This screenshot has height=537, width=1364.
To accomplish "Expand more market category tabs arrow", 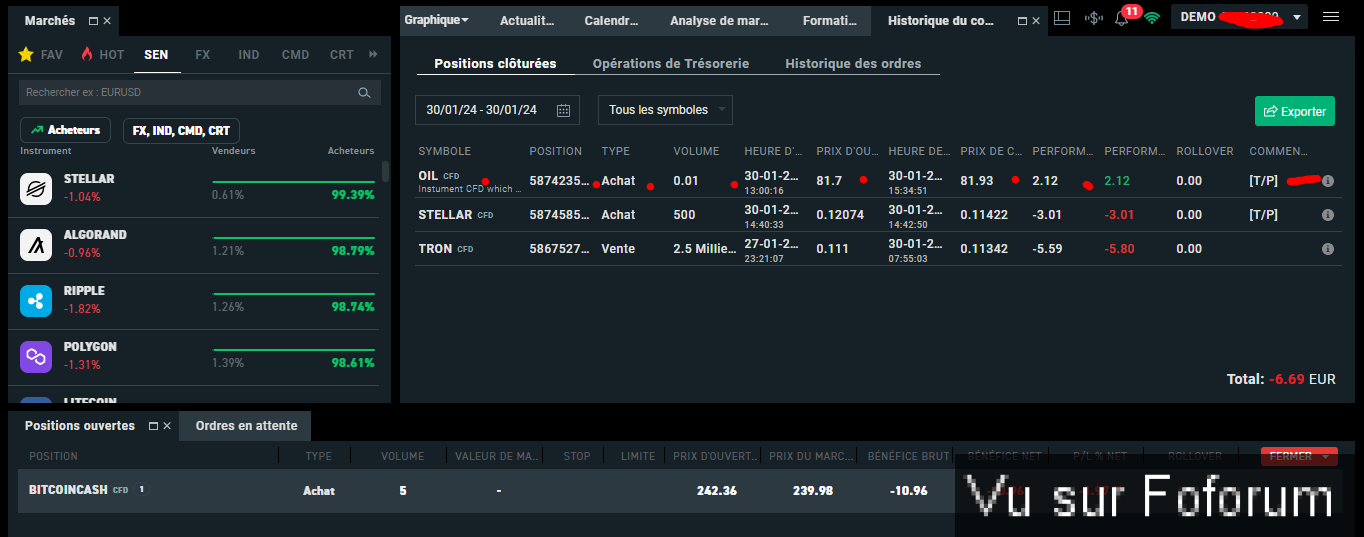I will [374, 55].
